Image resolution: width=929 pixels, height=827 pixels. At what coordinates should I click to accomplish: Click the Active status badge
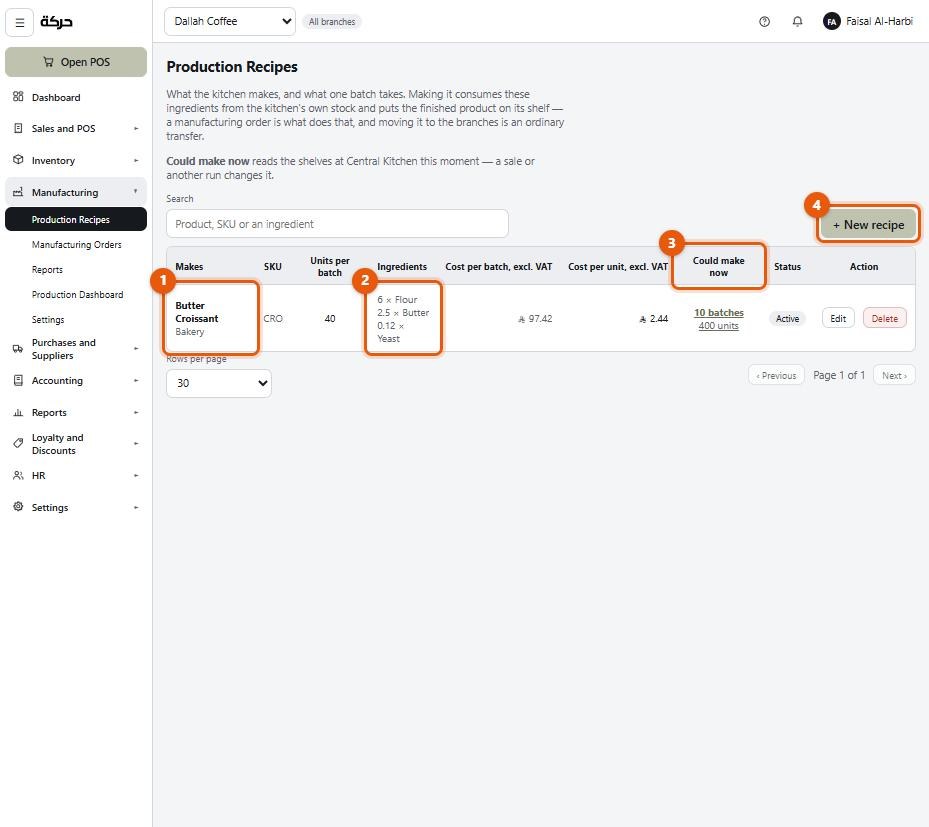(x=787, y=318)
